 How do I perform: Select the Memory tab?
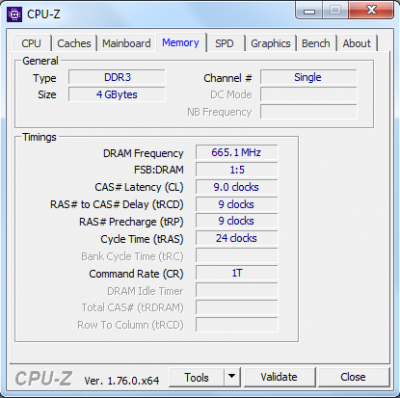point(181,42)
